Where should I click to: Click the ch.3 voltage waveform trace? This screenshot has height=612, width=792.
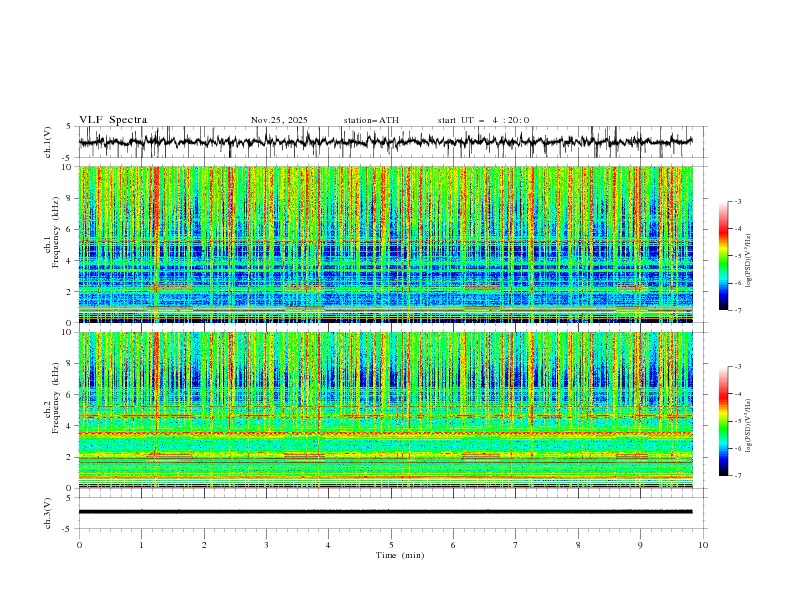390,511
